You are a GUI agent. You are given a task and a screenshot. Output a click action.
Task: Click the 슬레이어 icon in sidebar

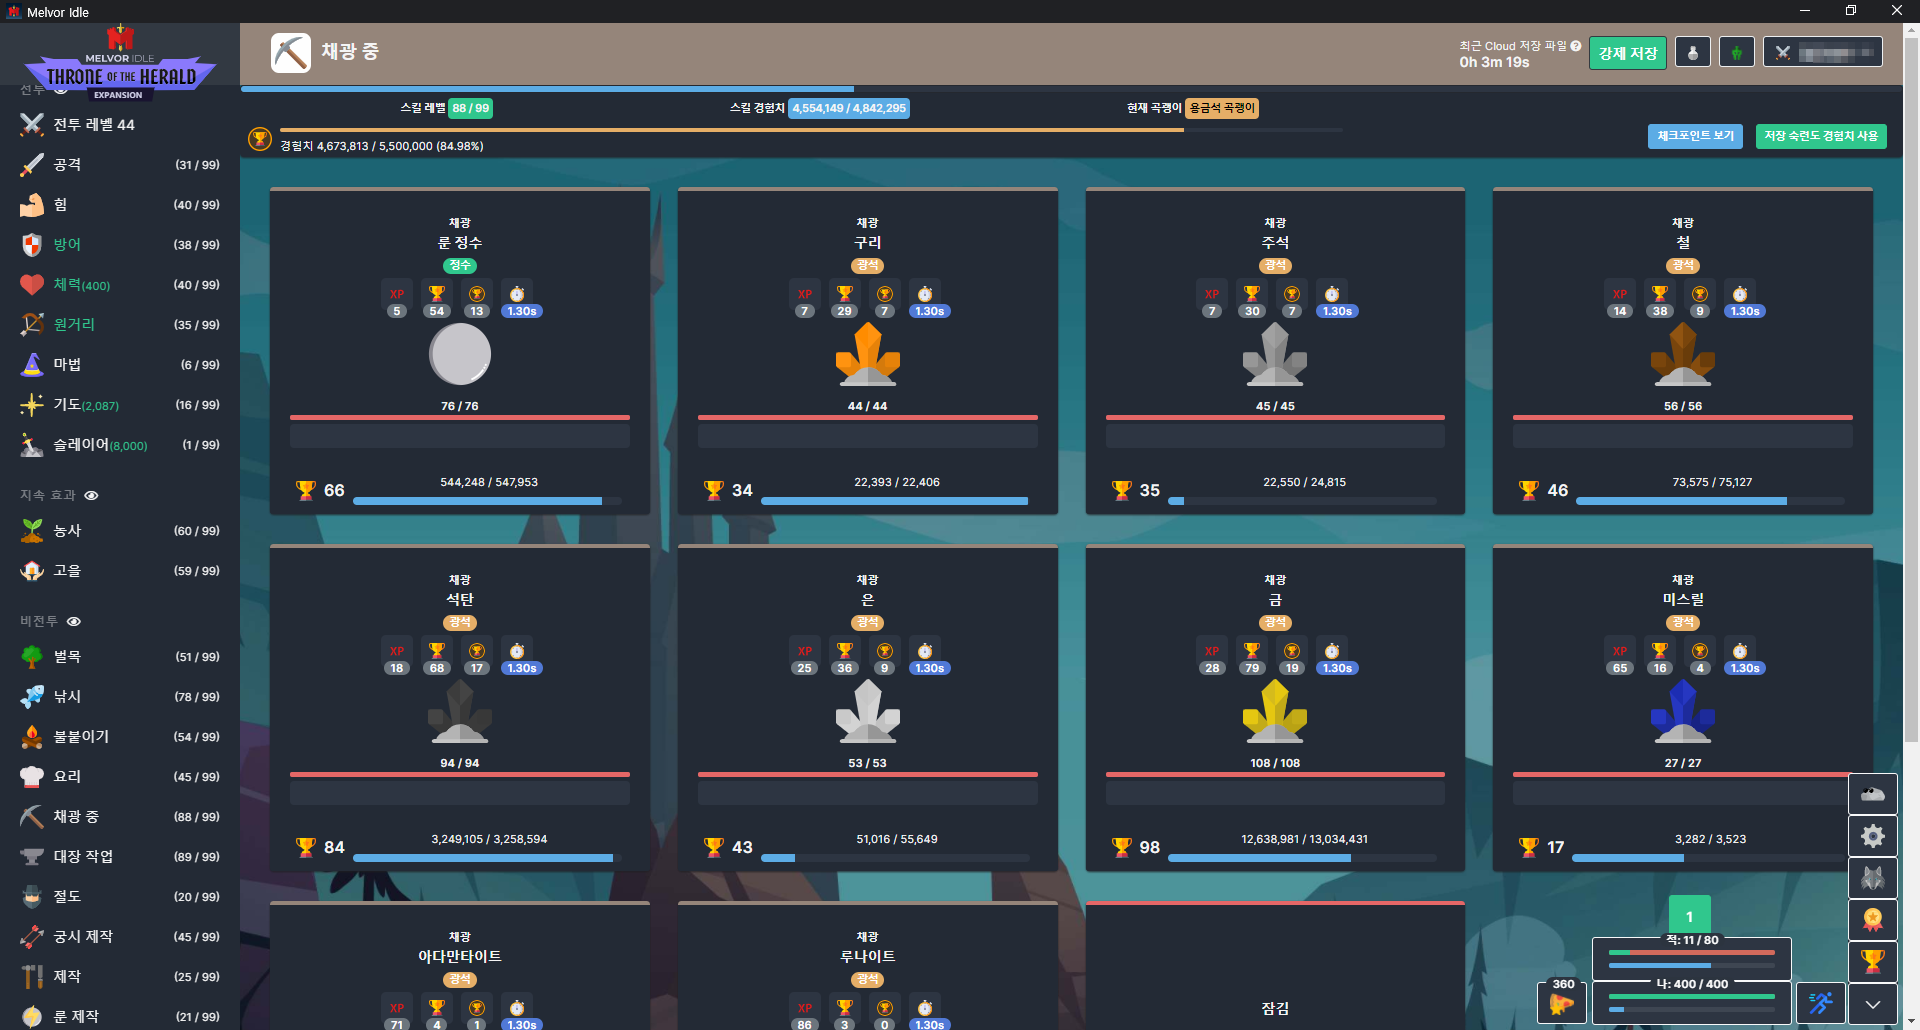pyautogui.click(x=32, y=445)
